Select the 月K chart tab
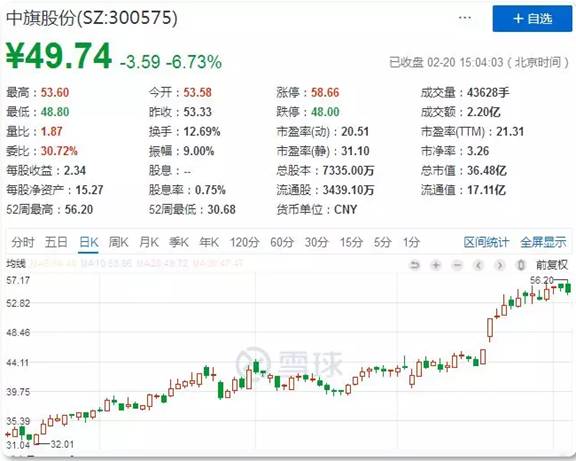Image resolution: width=576 pixels, height=461 pixels. 149,242
